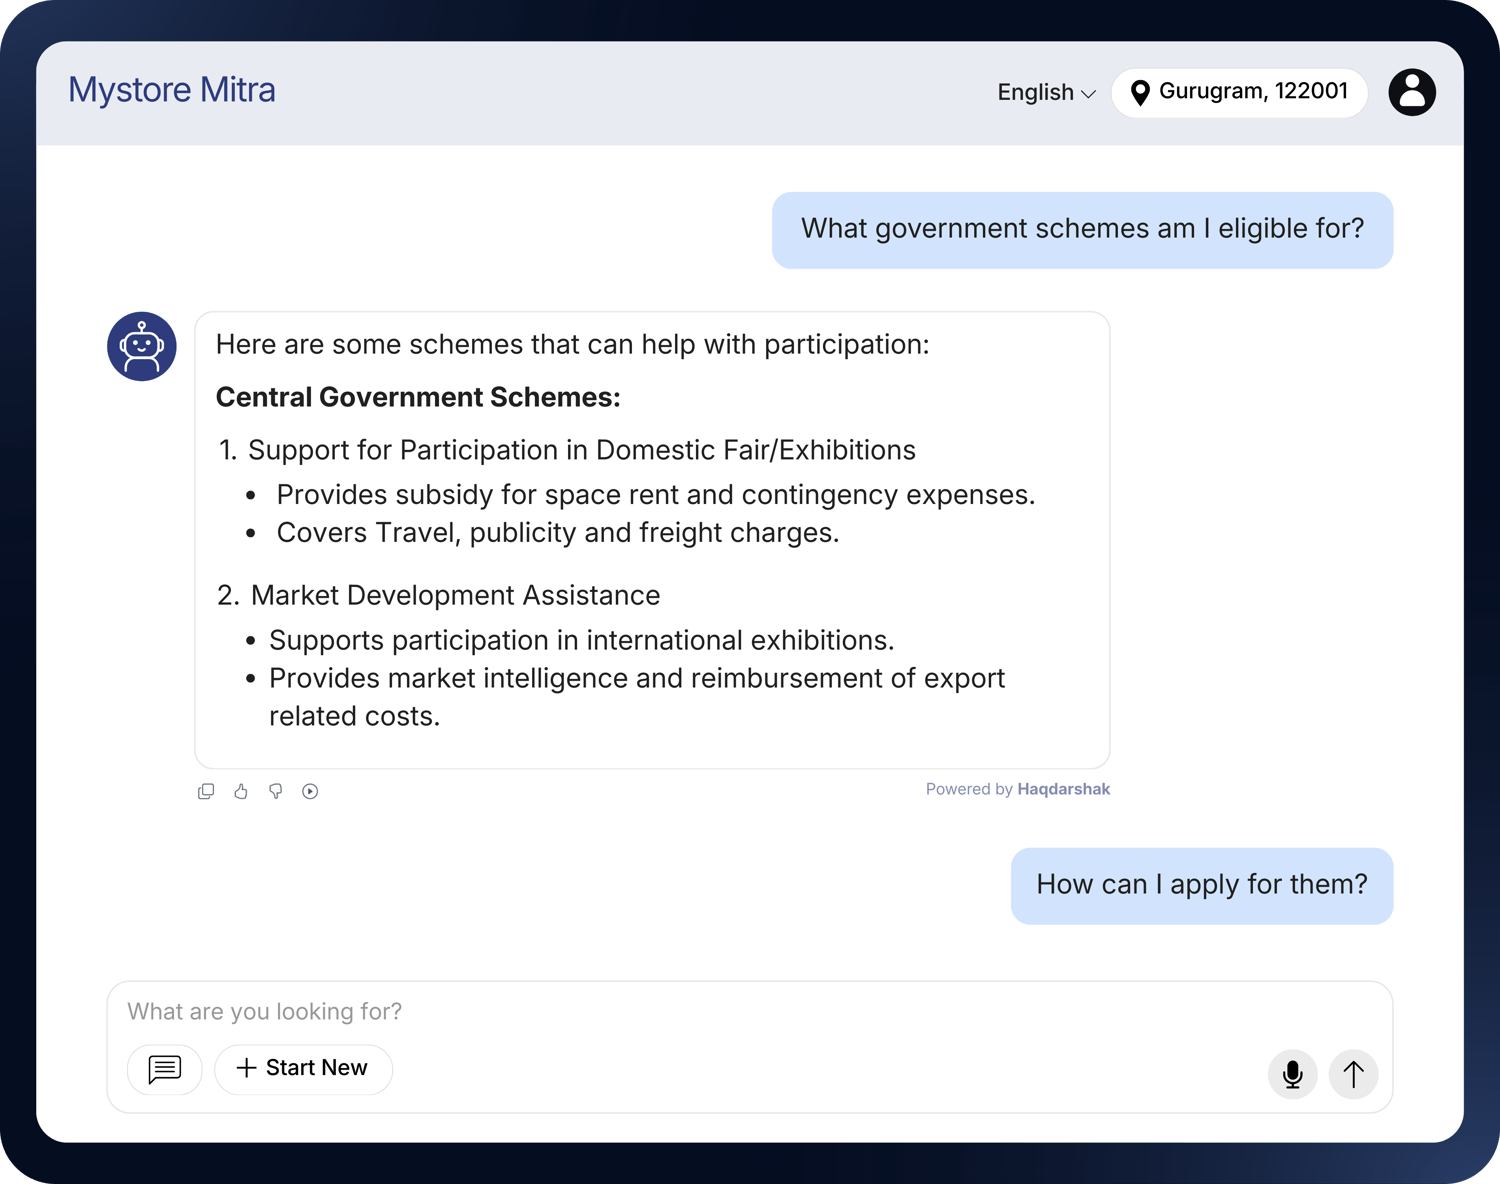The height and width of the screenshot is (1184, 1500).
Task: Click the 'Central Government Schemes:' heading
Action: pyautogui.click(x=418, y=397)
